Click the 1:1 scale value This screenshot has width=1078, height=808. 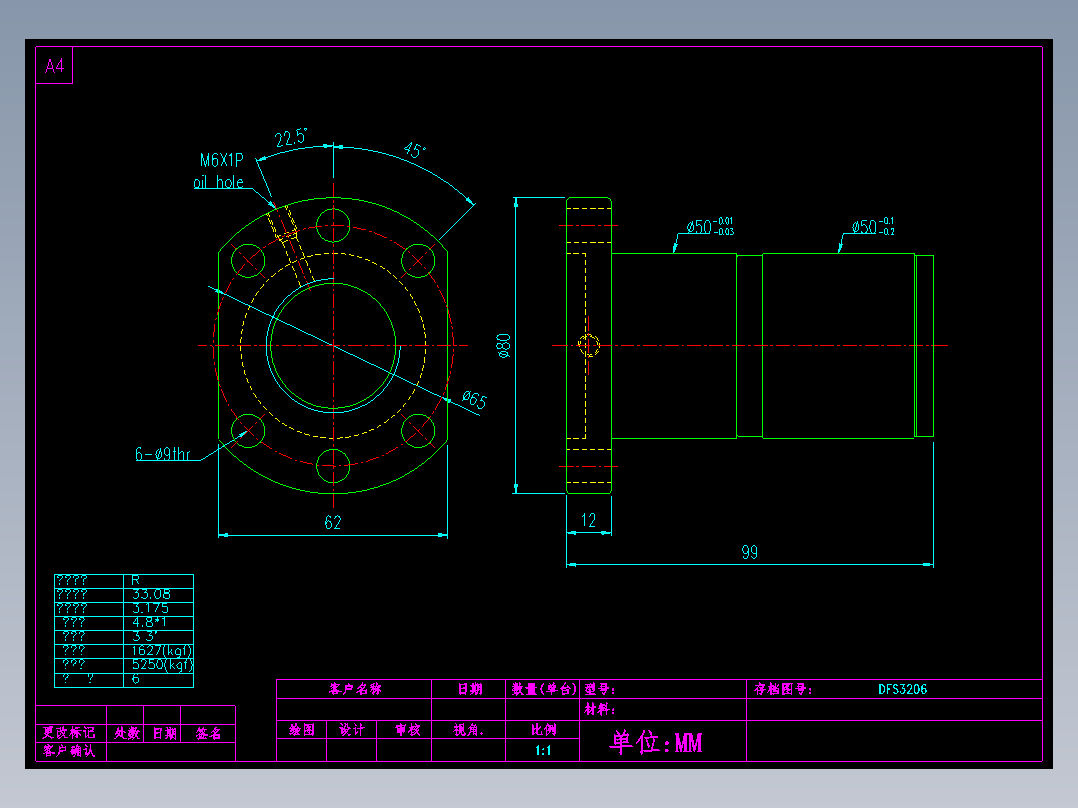pos(543,750)
